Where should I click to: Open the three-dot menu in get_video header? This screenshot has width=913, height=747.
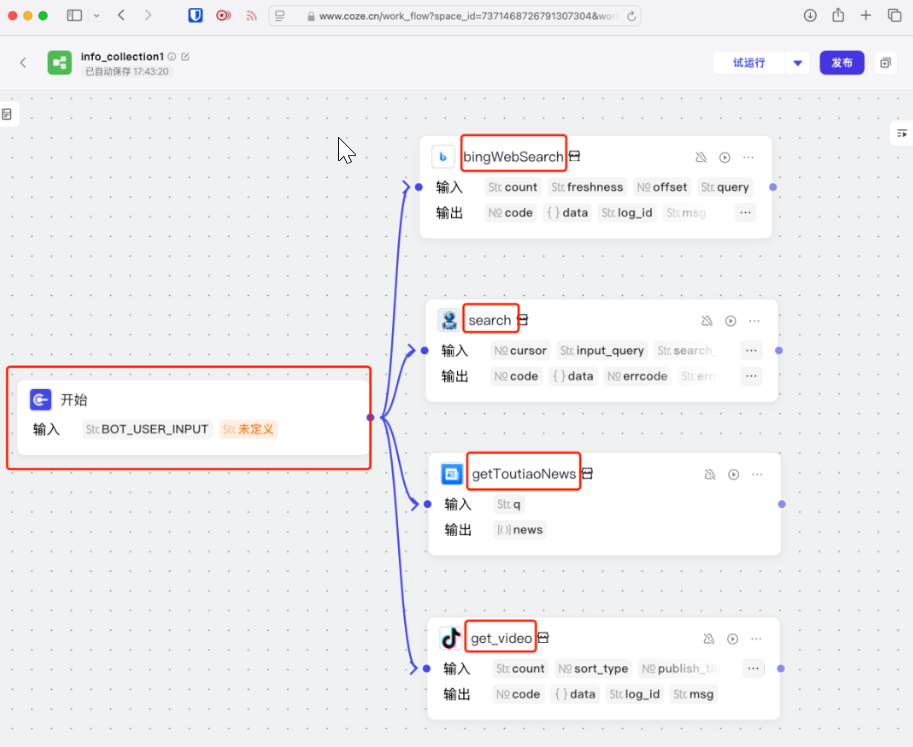point(756,639)
